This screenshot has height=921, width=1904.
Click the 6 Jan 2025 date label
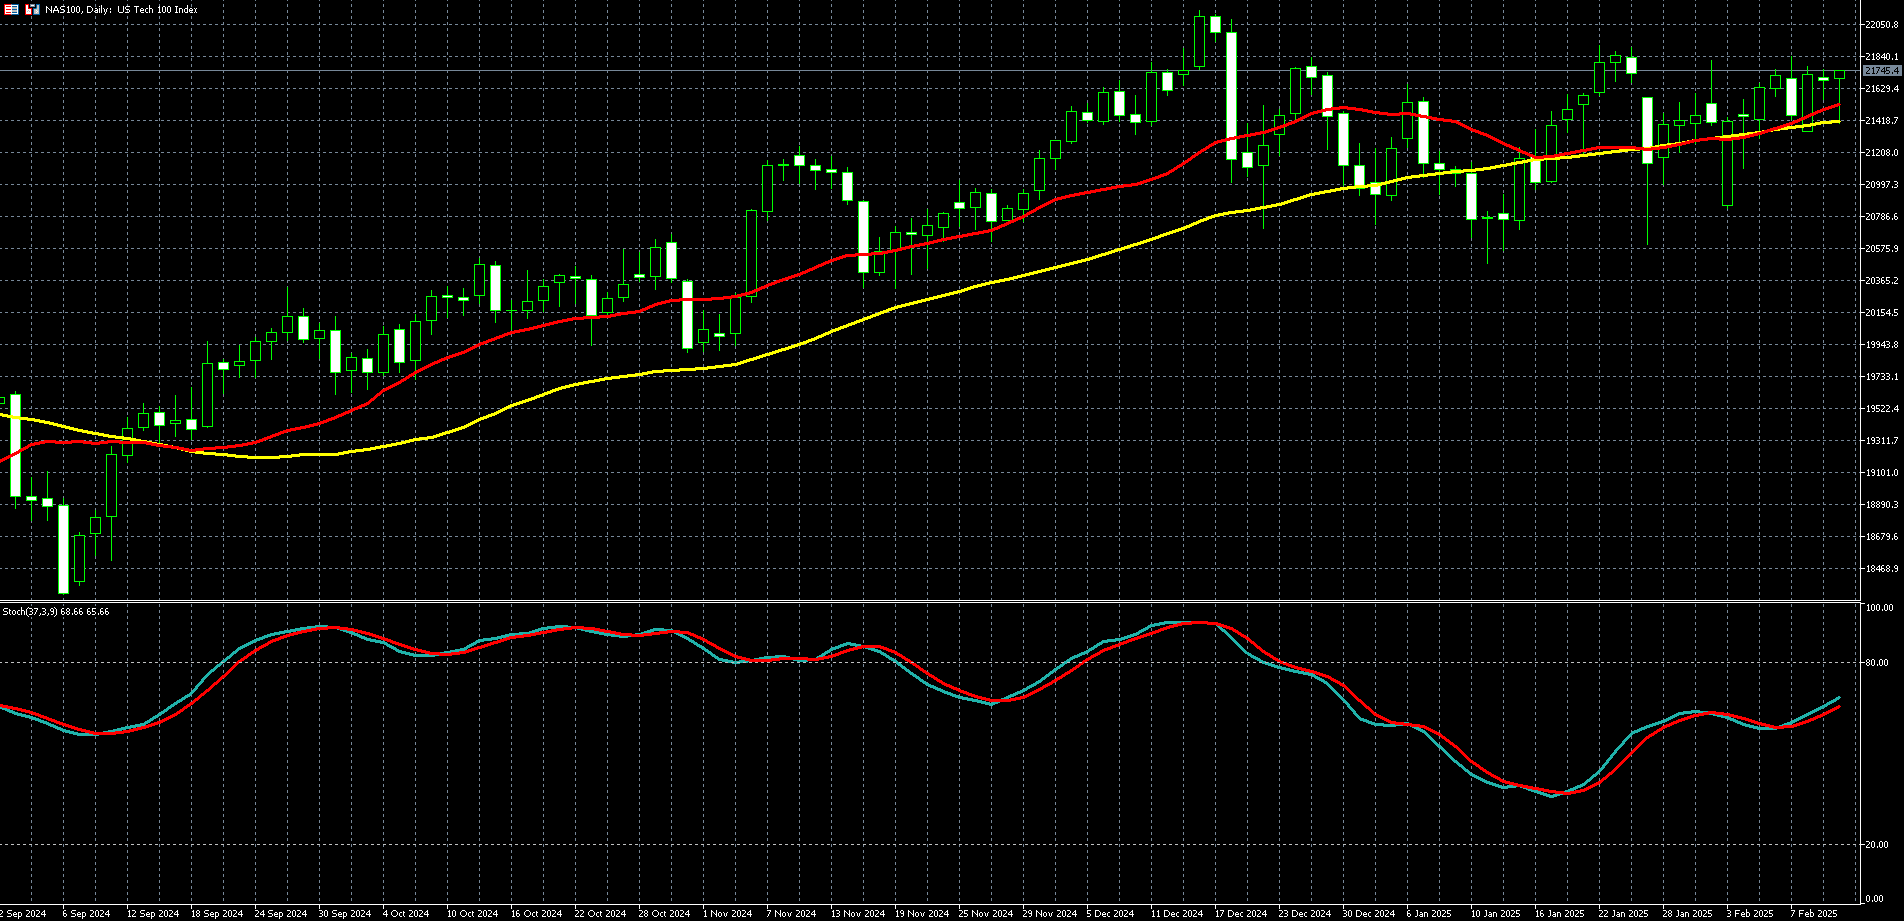point(1429,914)
